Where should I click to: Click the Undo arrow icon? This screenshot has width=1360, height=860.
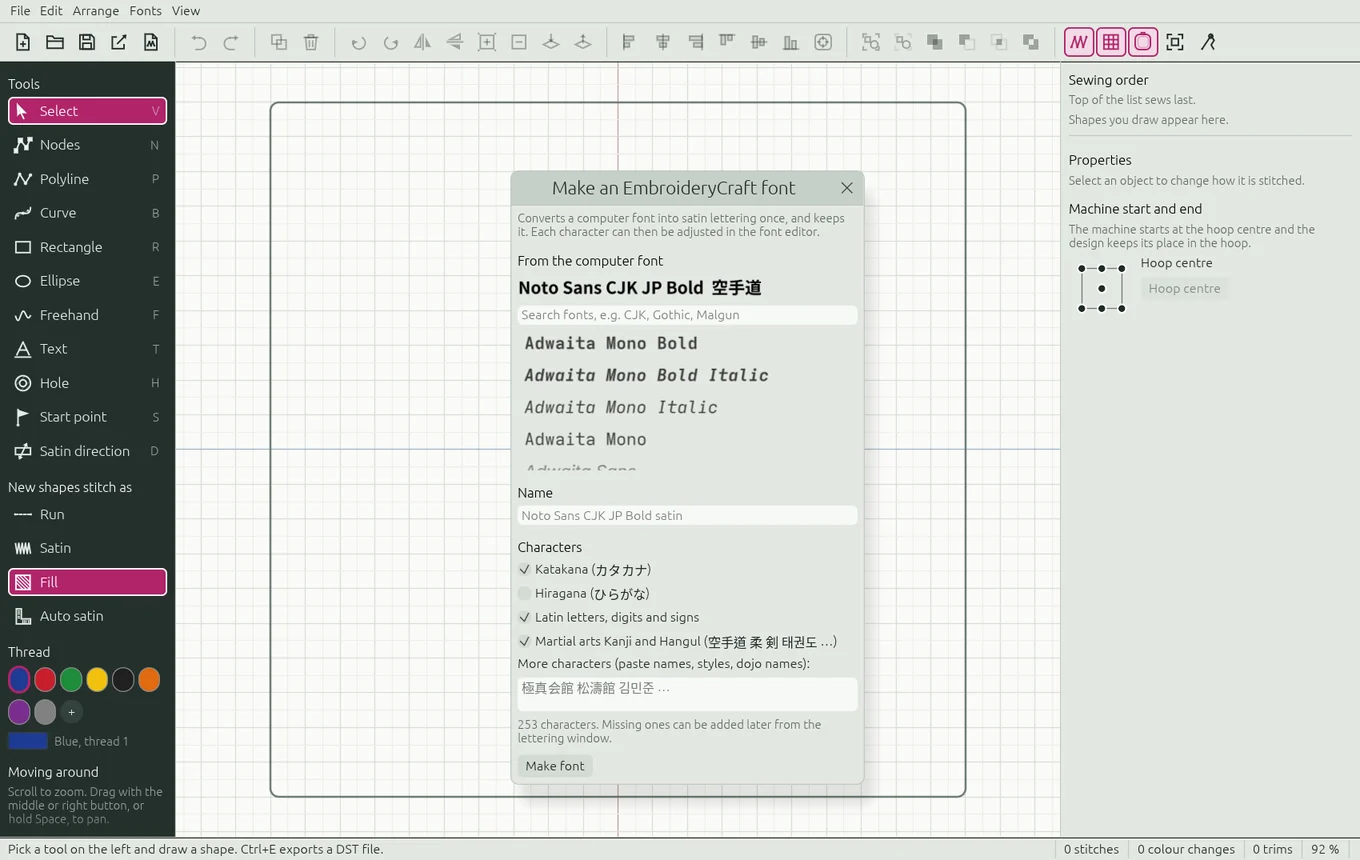[x=199, y=42]
